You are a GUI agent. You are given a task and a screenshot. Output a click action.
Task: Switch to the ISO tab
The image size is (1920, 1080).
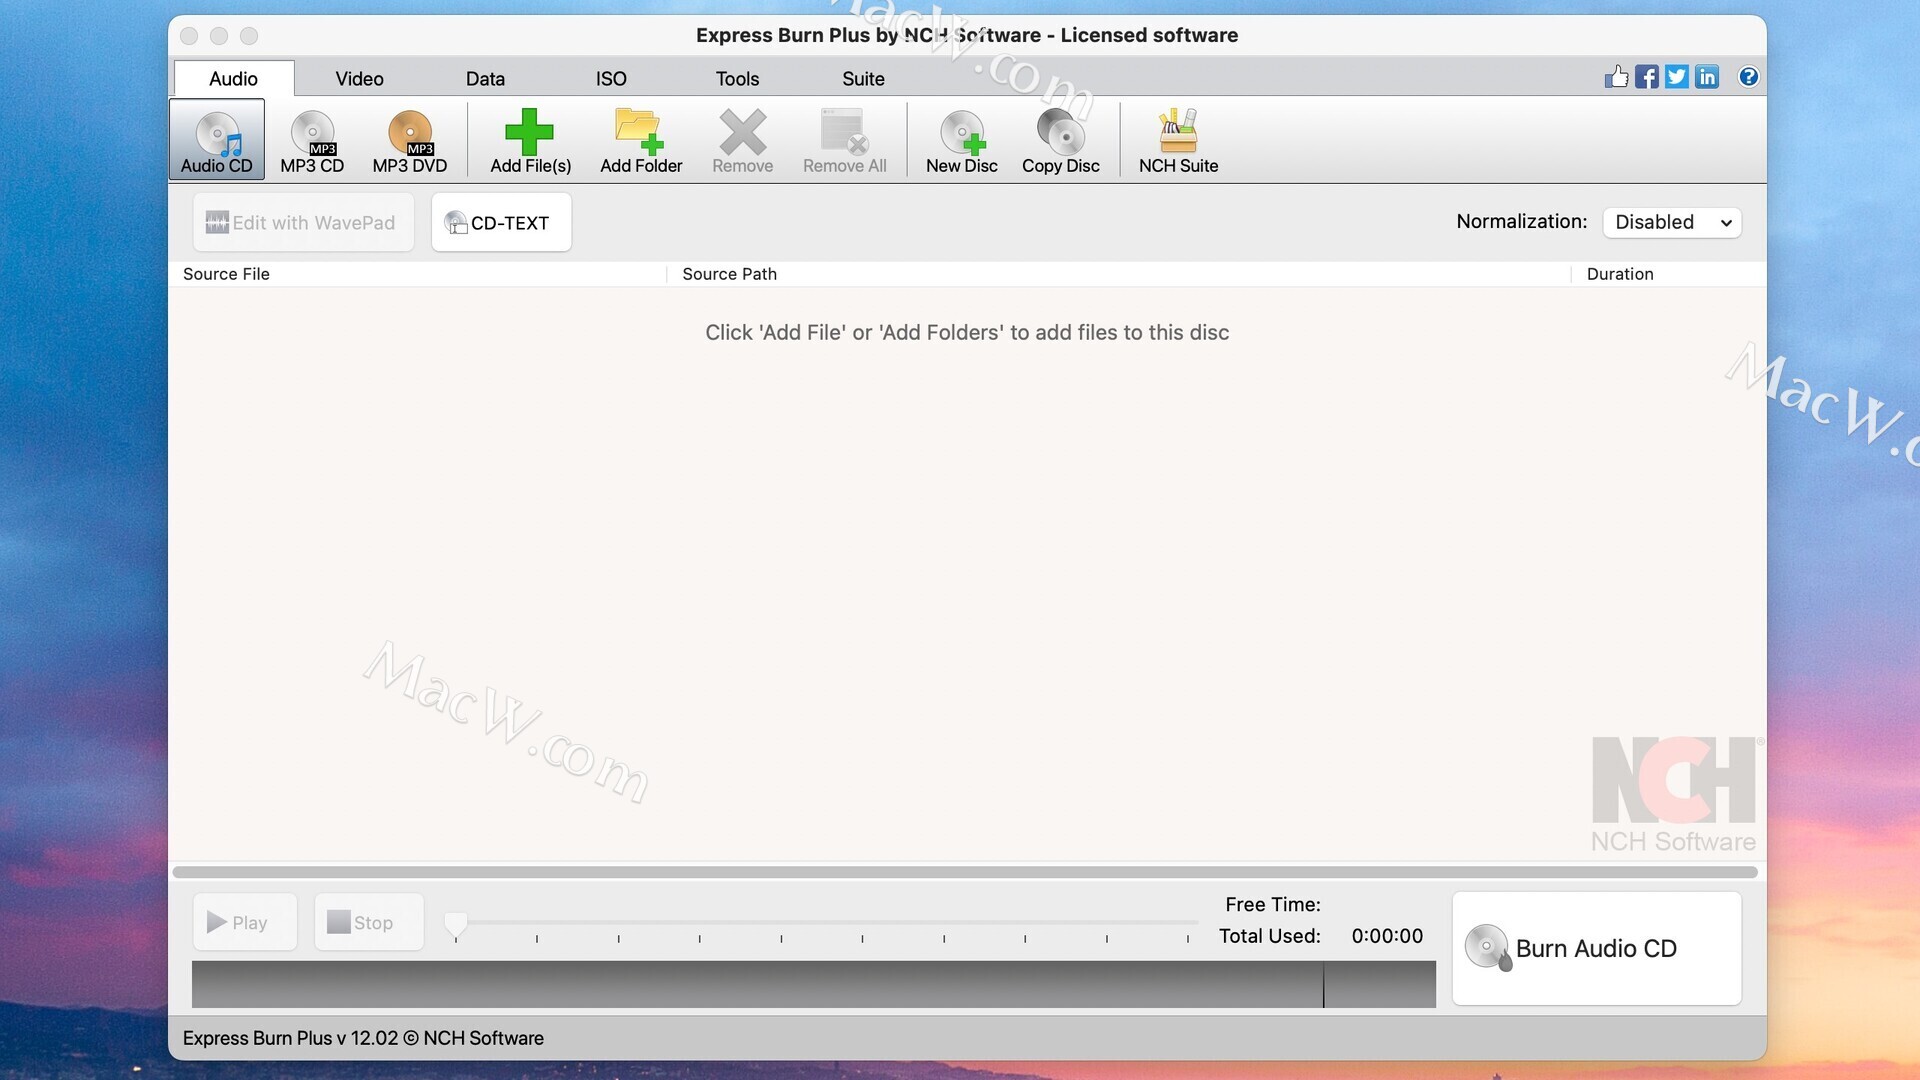pyautogui.click(x=611, y=79)
